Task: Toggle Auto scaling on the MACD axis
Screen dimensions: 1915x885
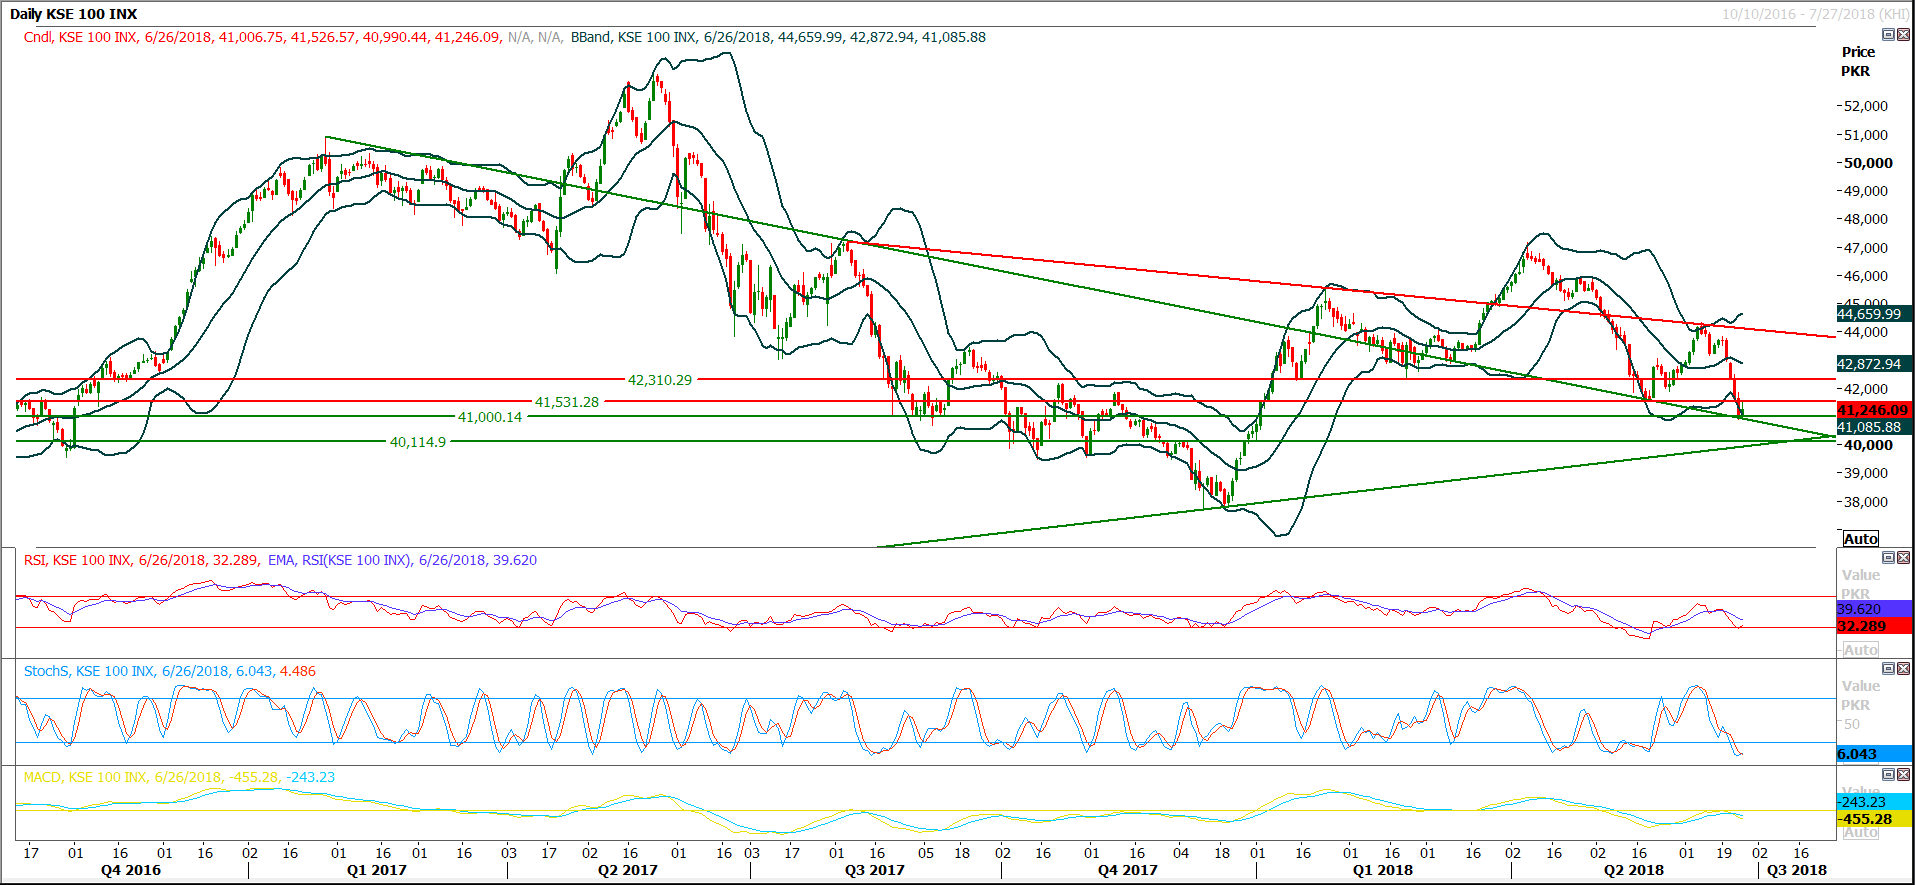Action: pos(1860,832)
